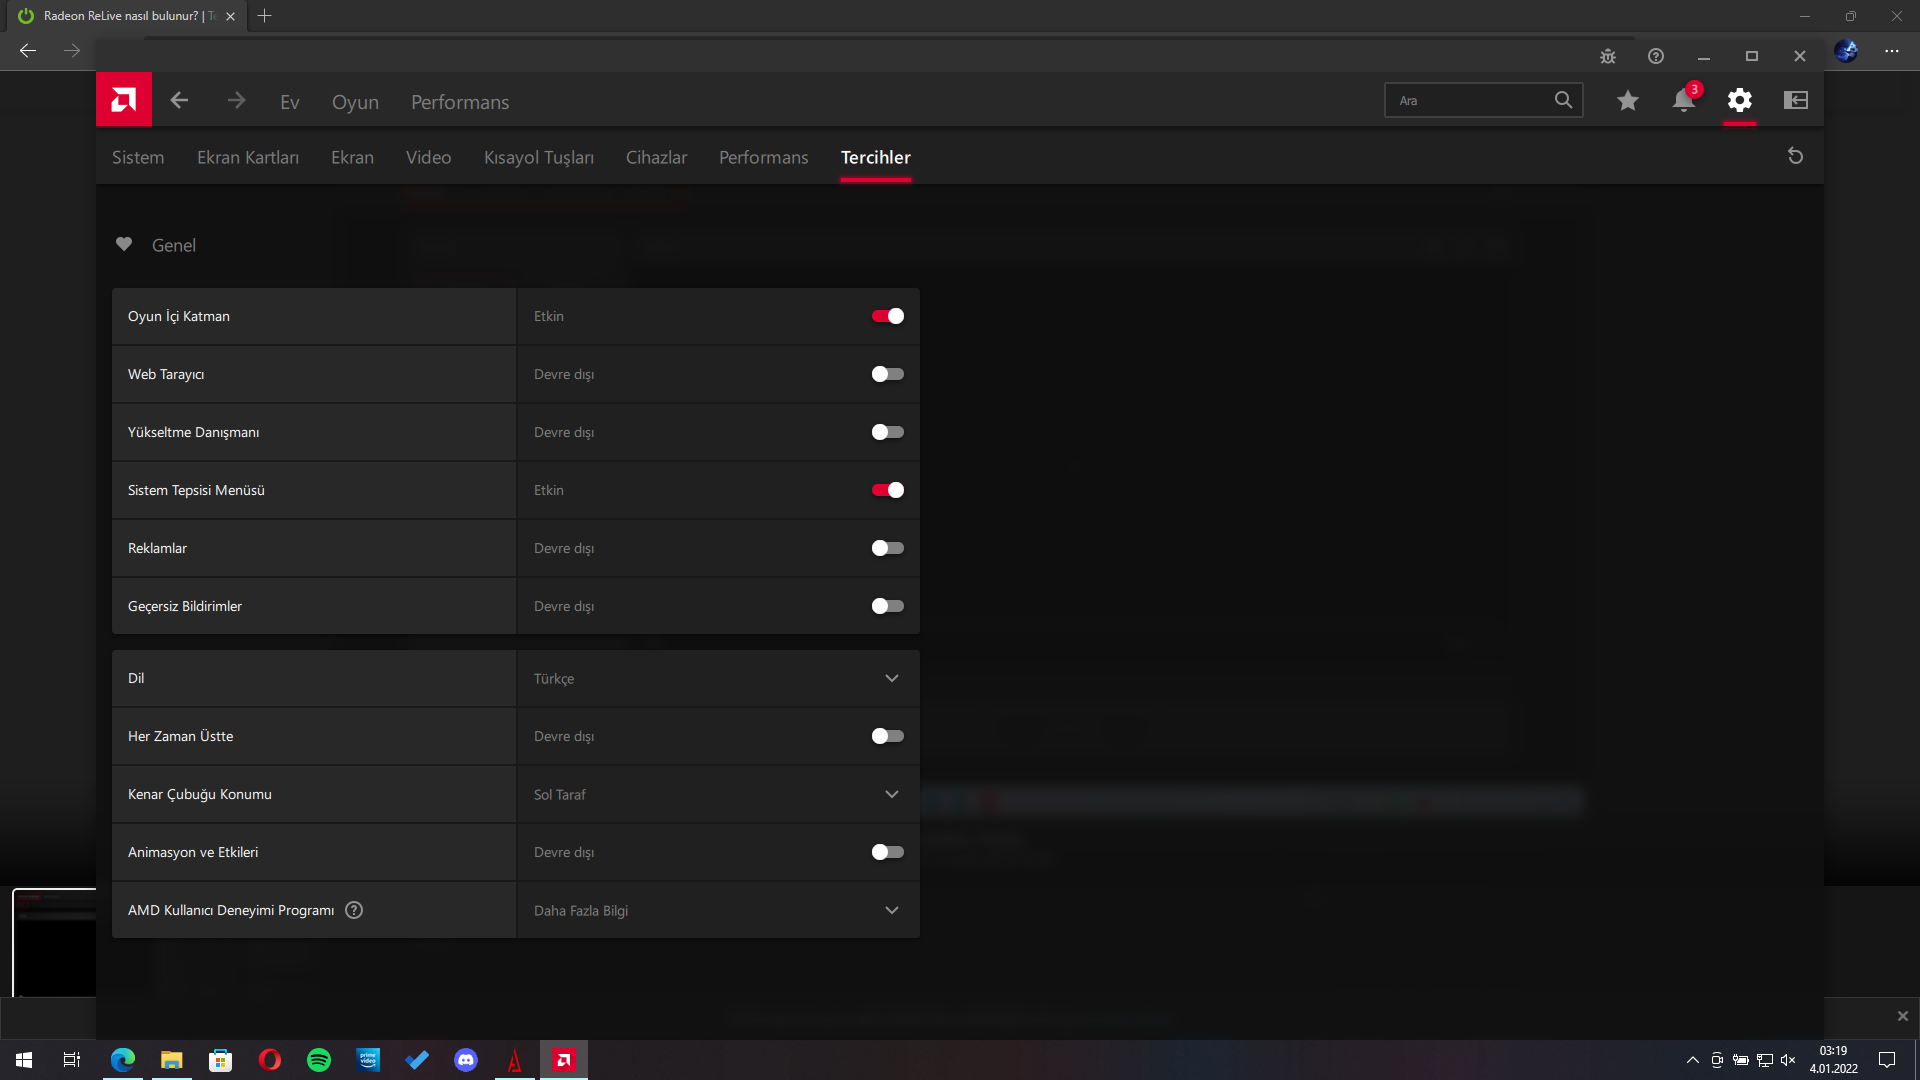Image resolution: width=1920 pixels, height=1080 pixels.
Task: Open the Performans top navigation link
Action: coord(460,102)
